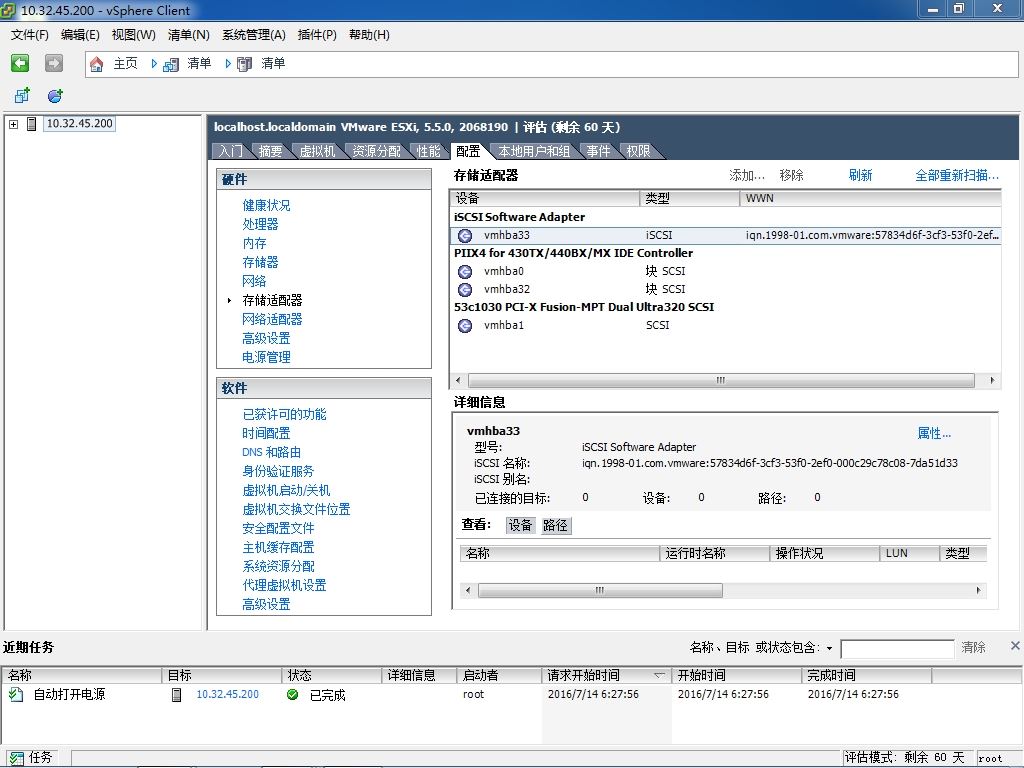Click the sort arrow on 请求开始时间 column
Image resolution: width=1024 pixels, height=768 pixels.
coord(659,675)
